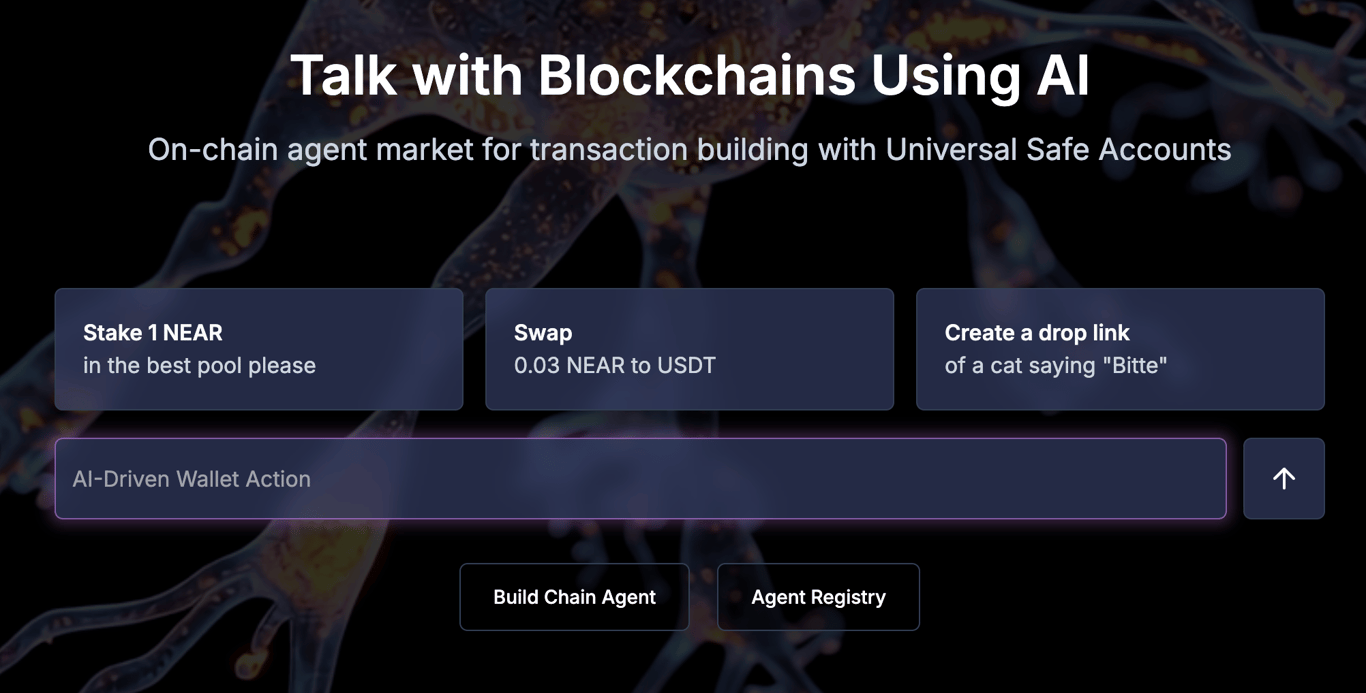Screen dimensions: 1366x693
Task: Click the 'of a cat saying Bitte' text
Action: (1056, 366)
